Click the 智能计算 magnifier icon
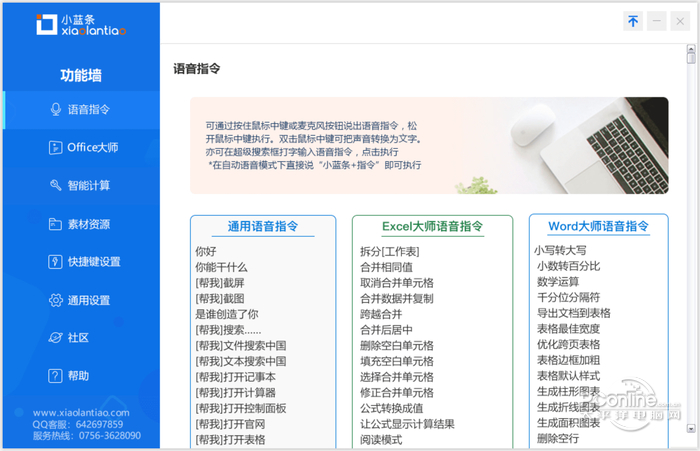This screenshot has width=700, height=451. coord(55,185)
